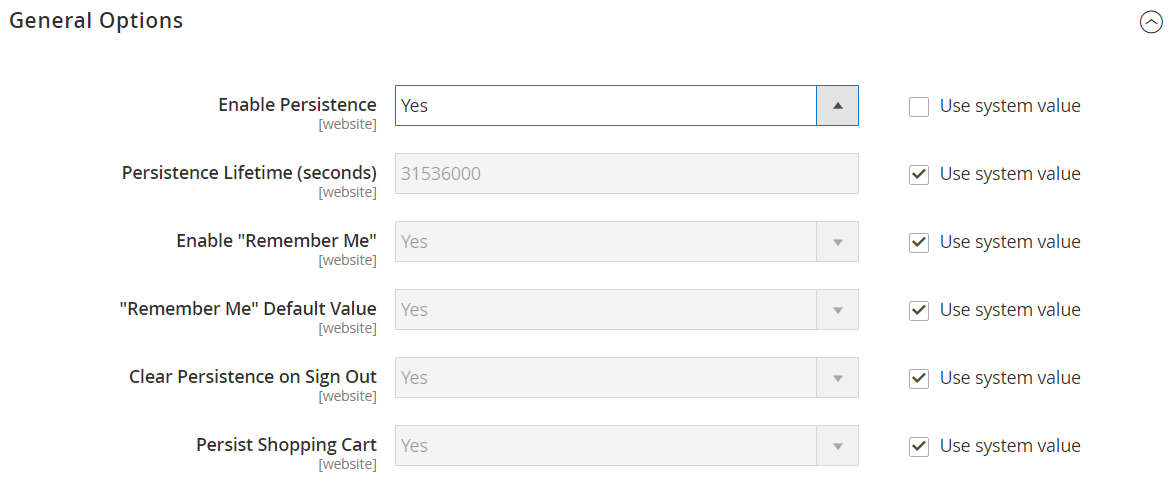Open the Enable "Remember Me" select box

pos(626,242)
